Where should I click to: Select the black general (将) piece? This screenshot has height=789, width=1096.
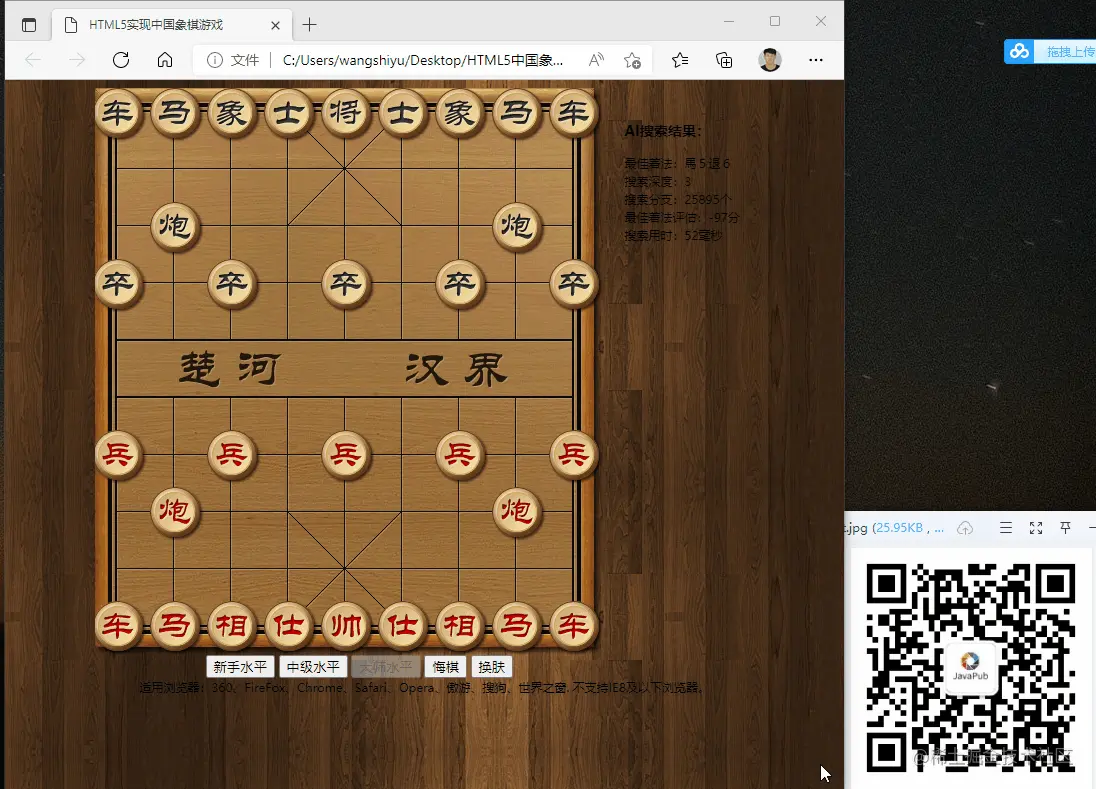point(345,113)
